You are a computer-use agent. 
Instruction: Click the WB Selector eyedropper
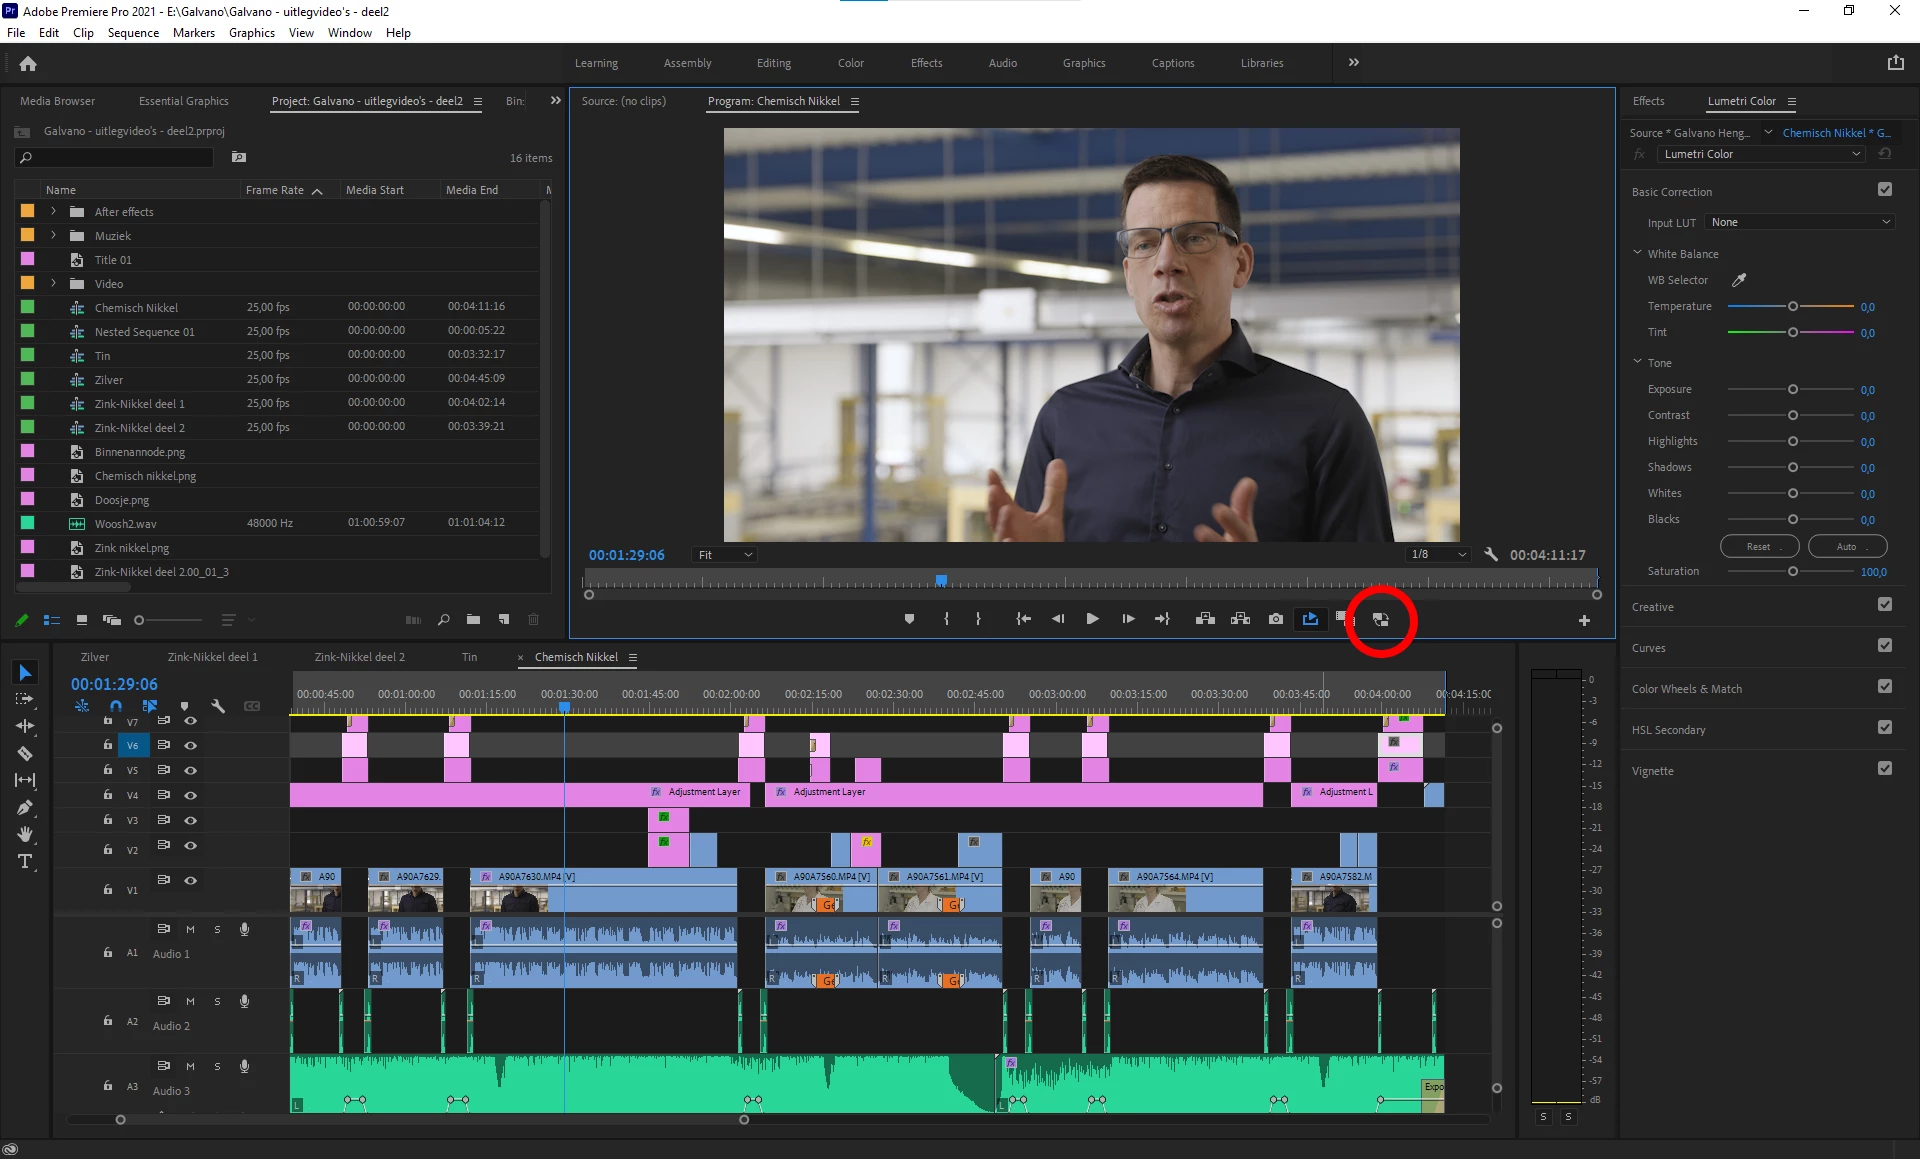[x=1739, y=280]
